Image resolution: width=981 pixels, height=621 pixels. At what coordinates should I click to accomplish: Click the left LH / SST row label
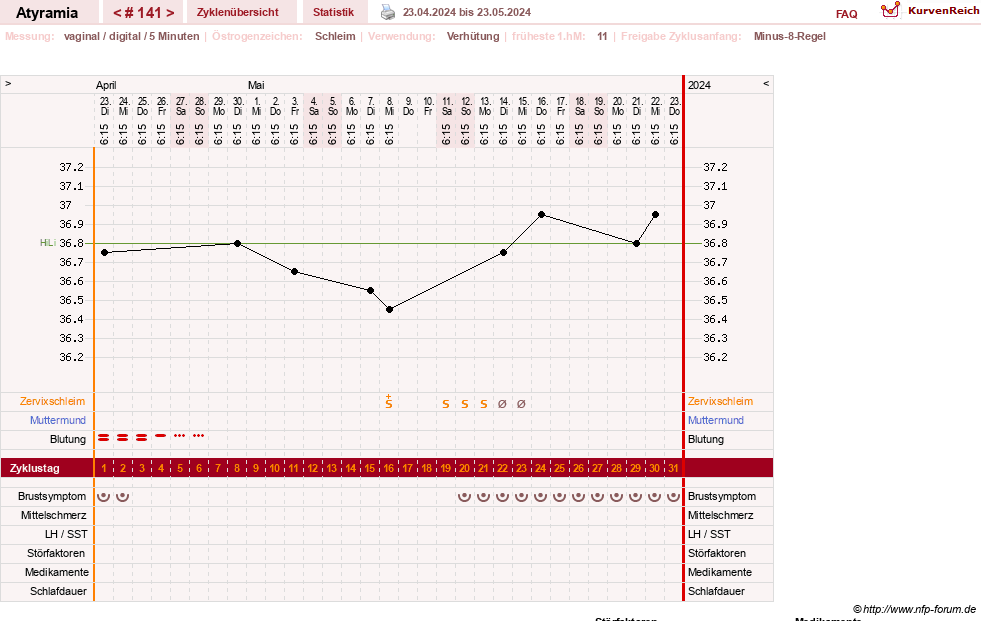[x=66, y=534]
